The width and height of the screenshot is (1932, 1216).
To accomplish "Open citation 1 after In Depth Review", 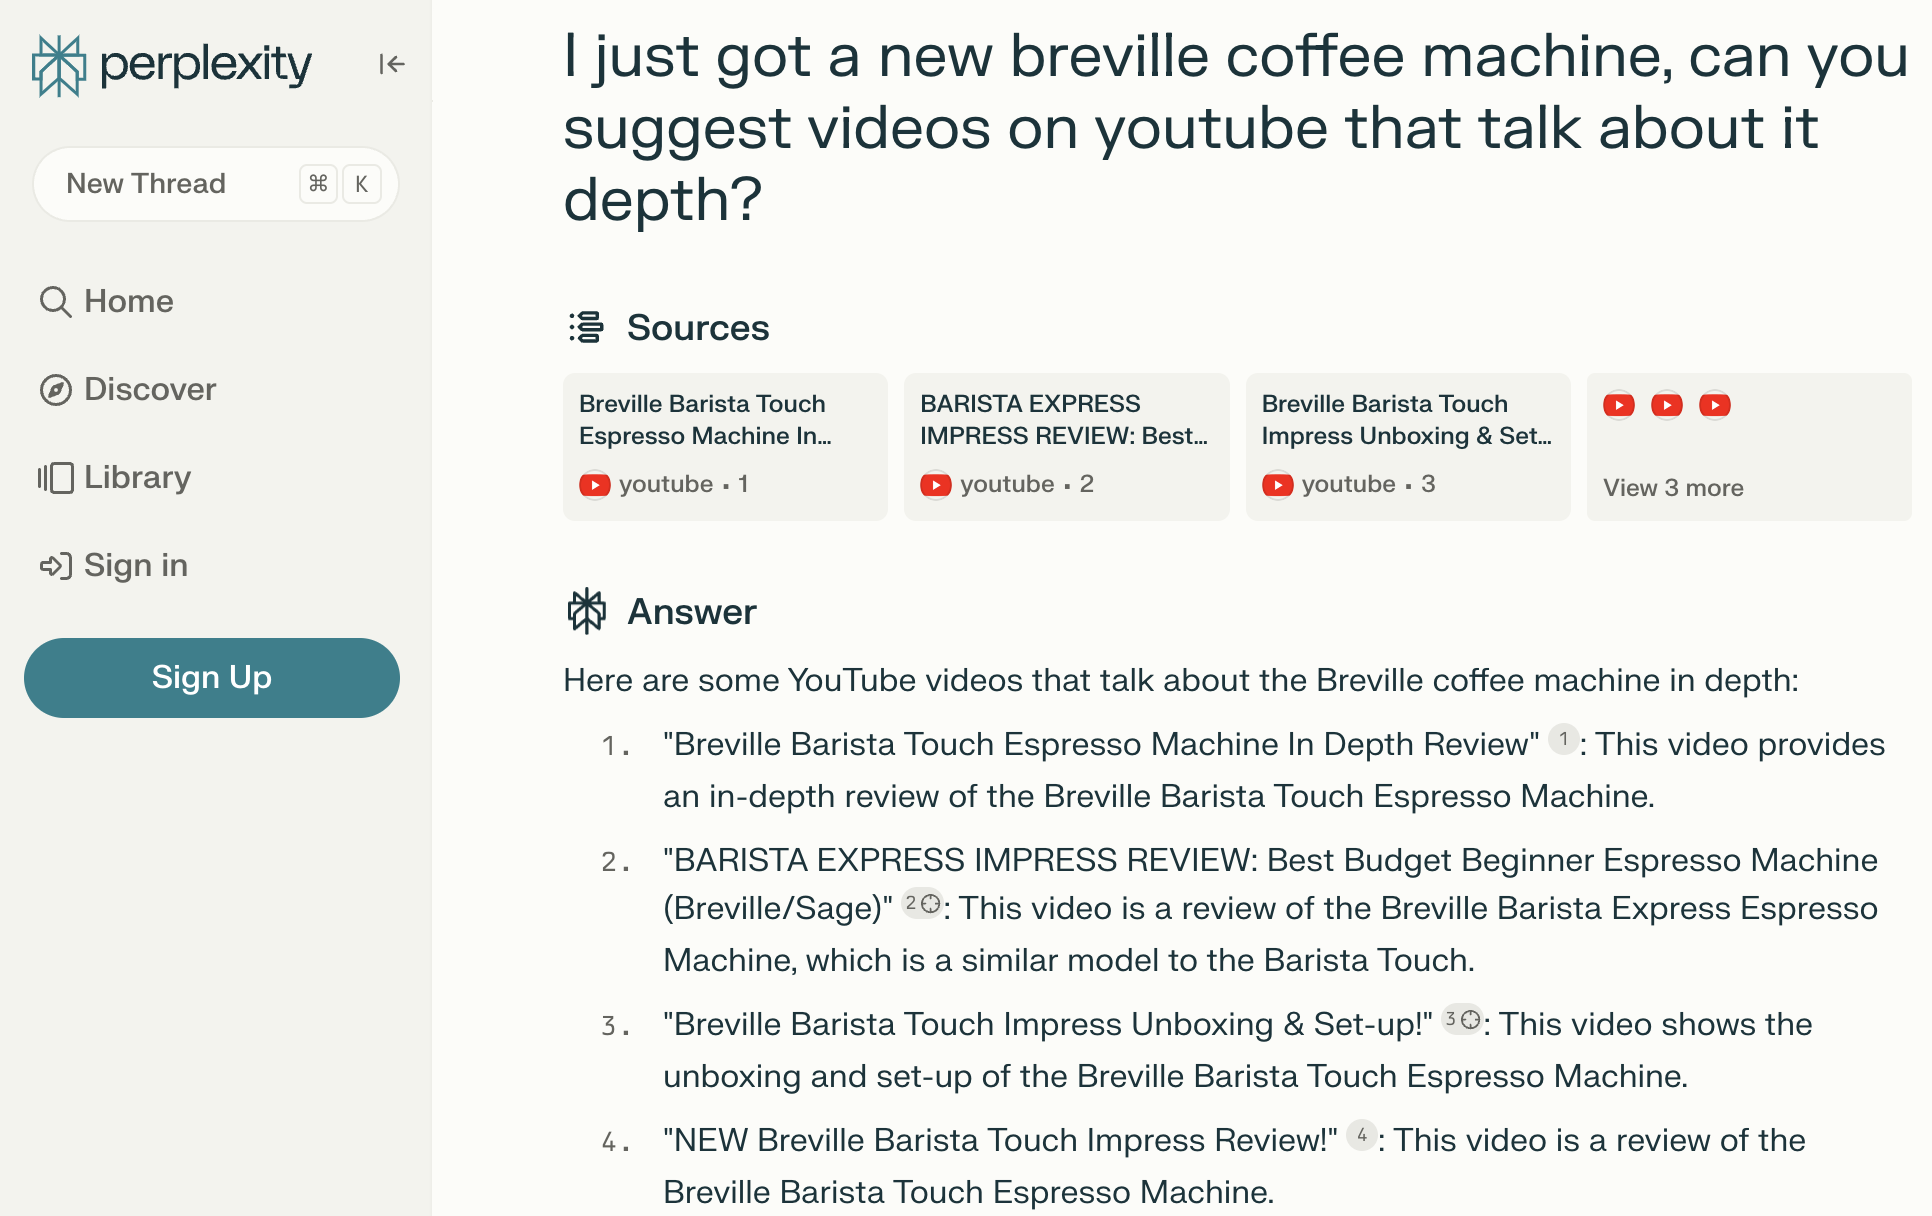I will coord(1563,739).
